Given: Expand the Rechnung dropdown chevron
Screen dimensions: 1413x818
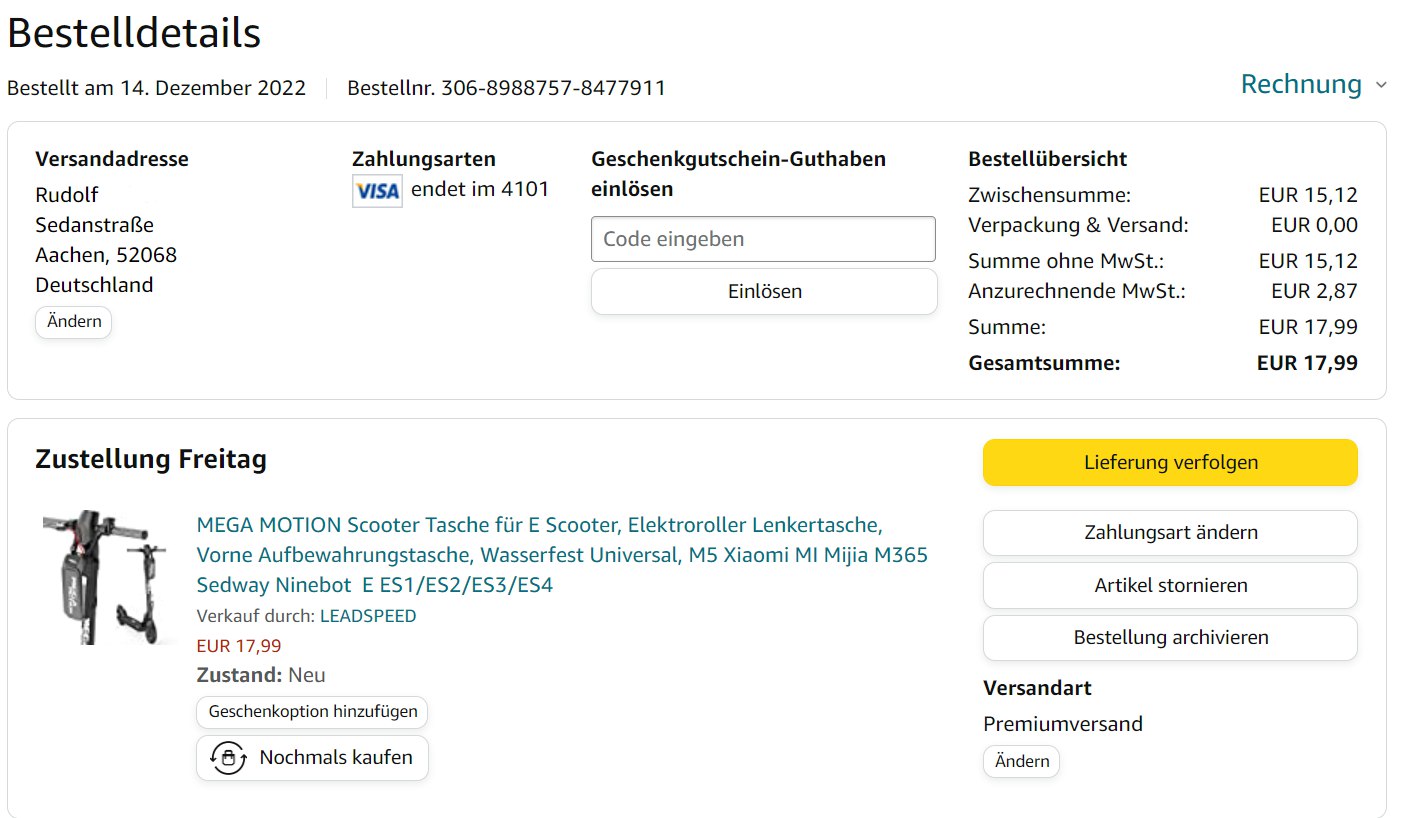Looking at the screenshot, I should click(1381, 85).
